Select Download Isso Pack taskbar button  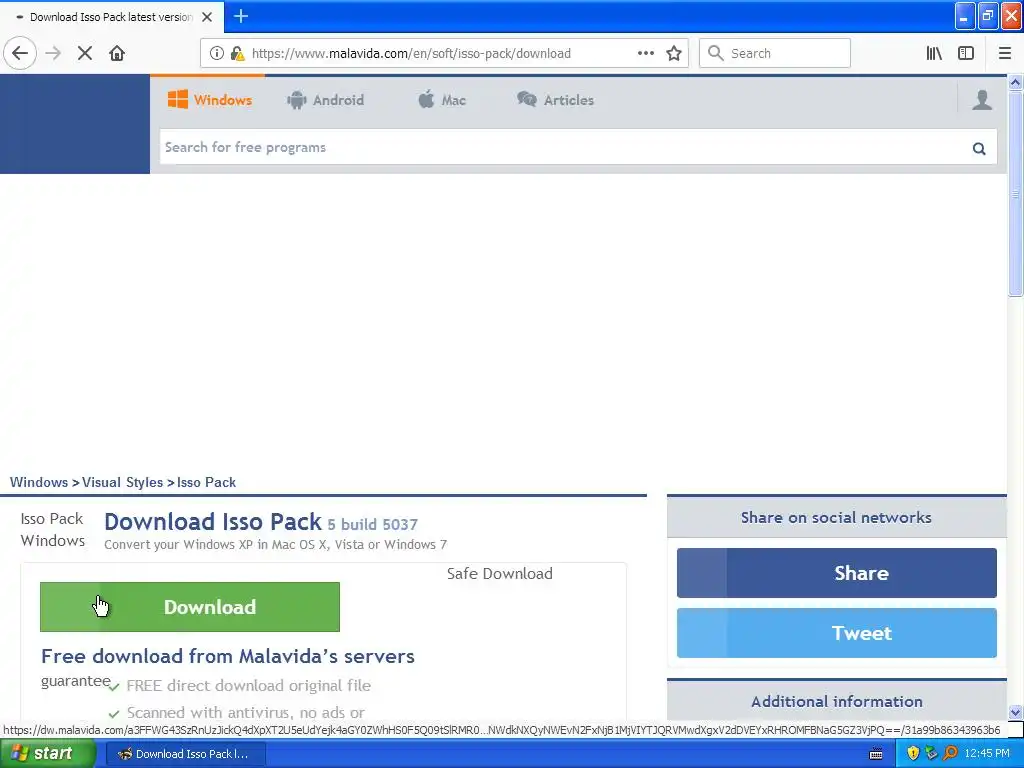[x=185, y=754]
